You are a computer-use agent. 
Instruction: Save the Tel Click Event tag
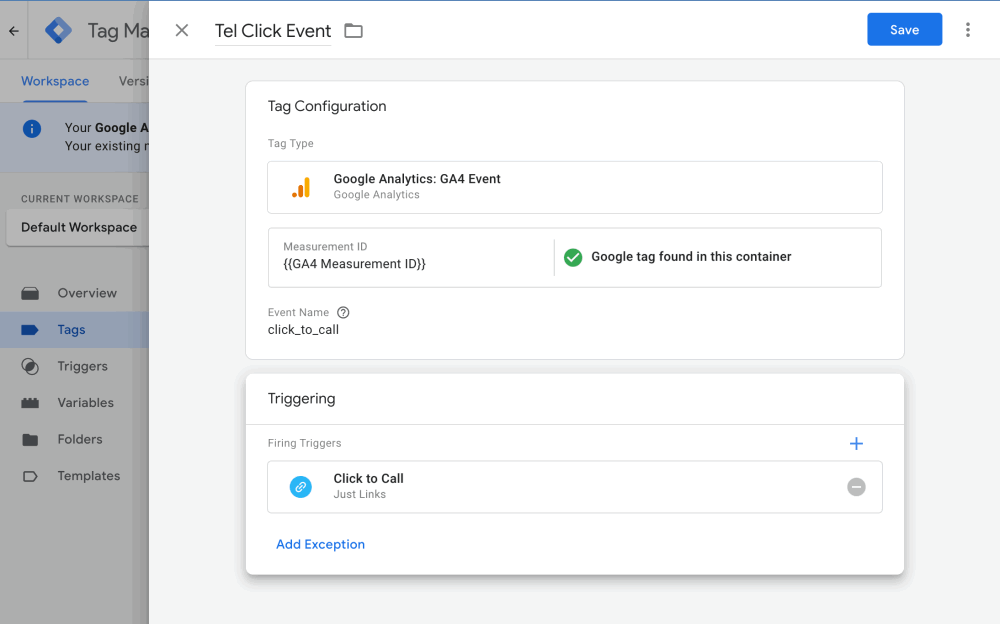904,29
